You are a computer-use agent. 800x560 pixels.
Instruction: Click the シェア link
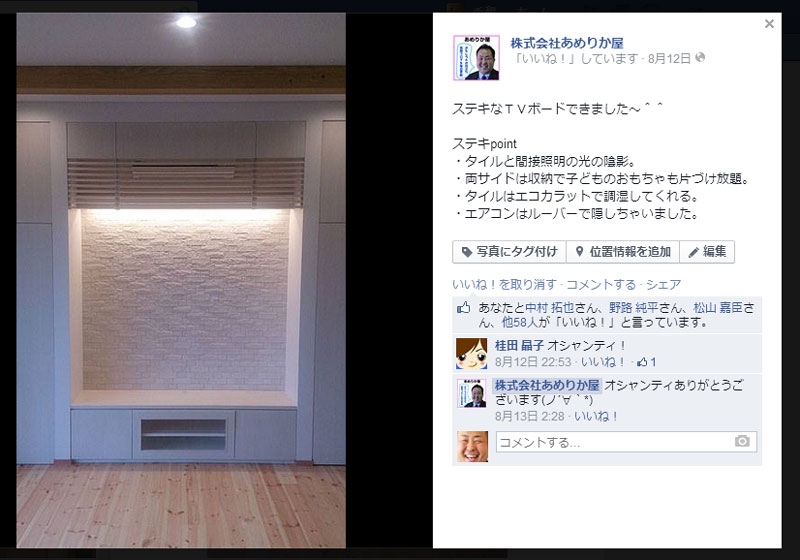coord(663,285)
